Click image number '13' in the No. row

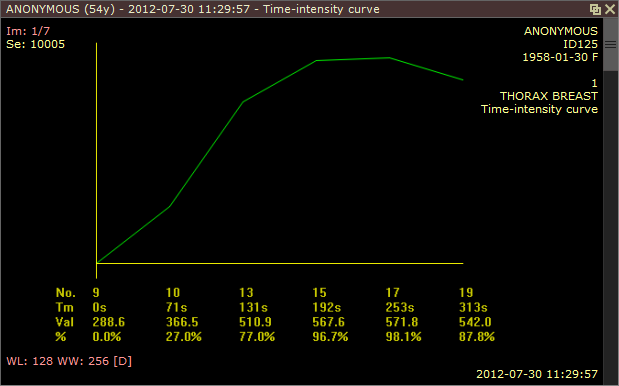[246, 292]
